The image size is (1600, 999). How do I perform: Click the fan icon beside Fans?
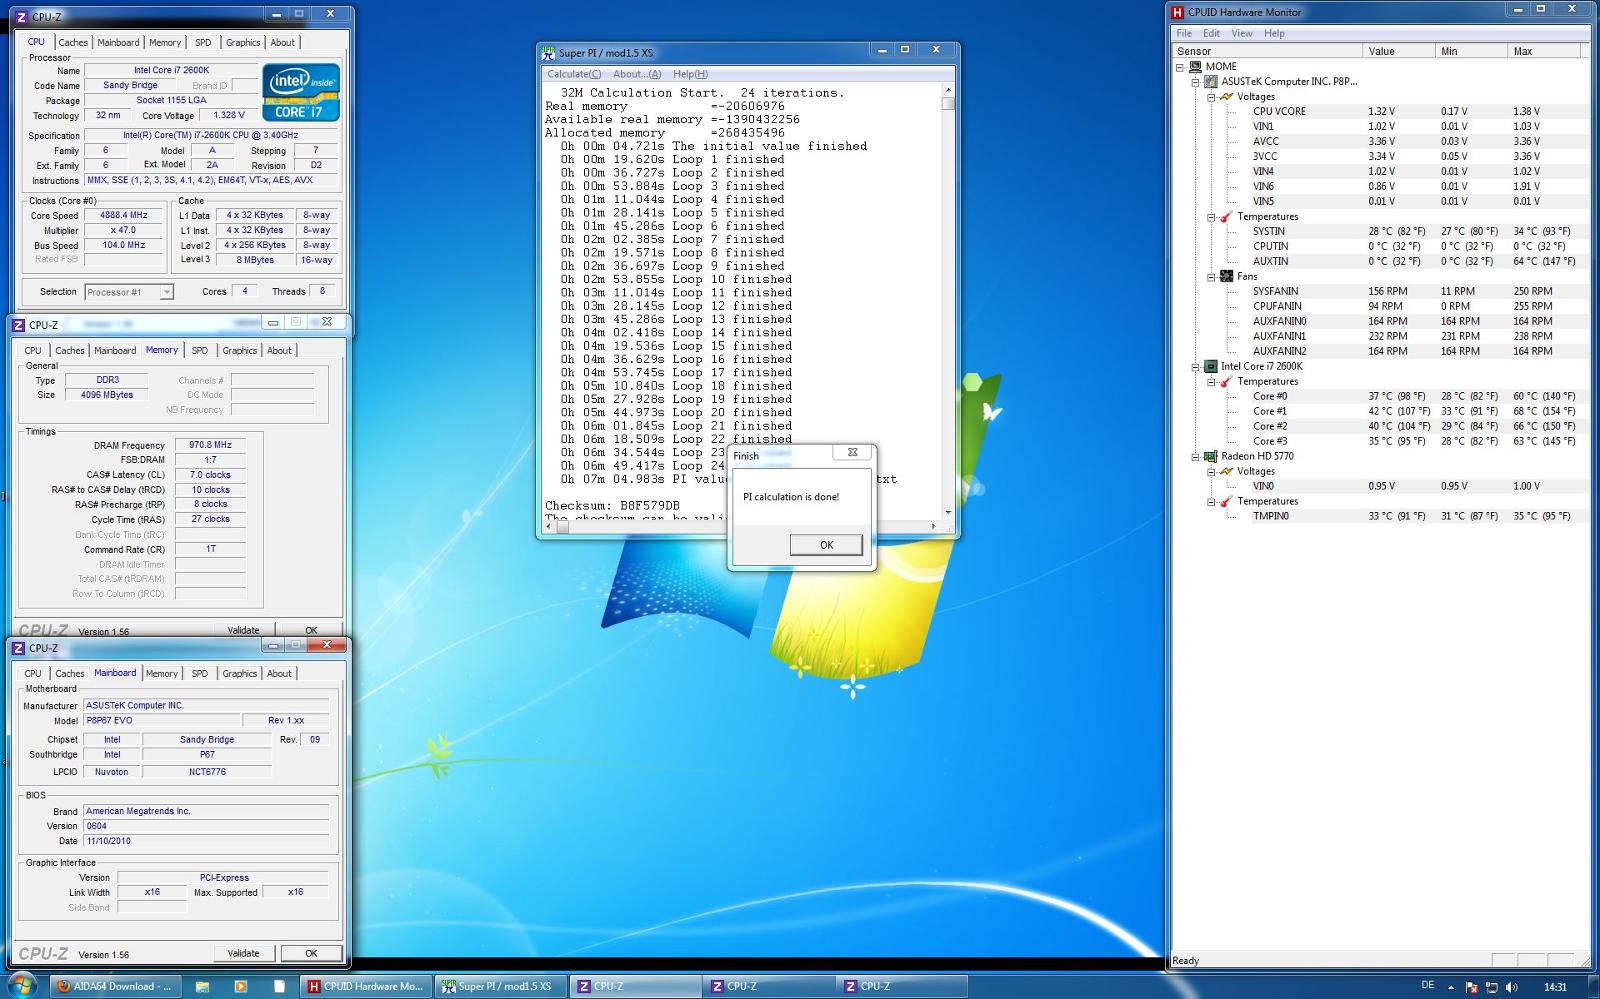1226,276
